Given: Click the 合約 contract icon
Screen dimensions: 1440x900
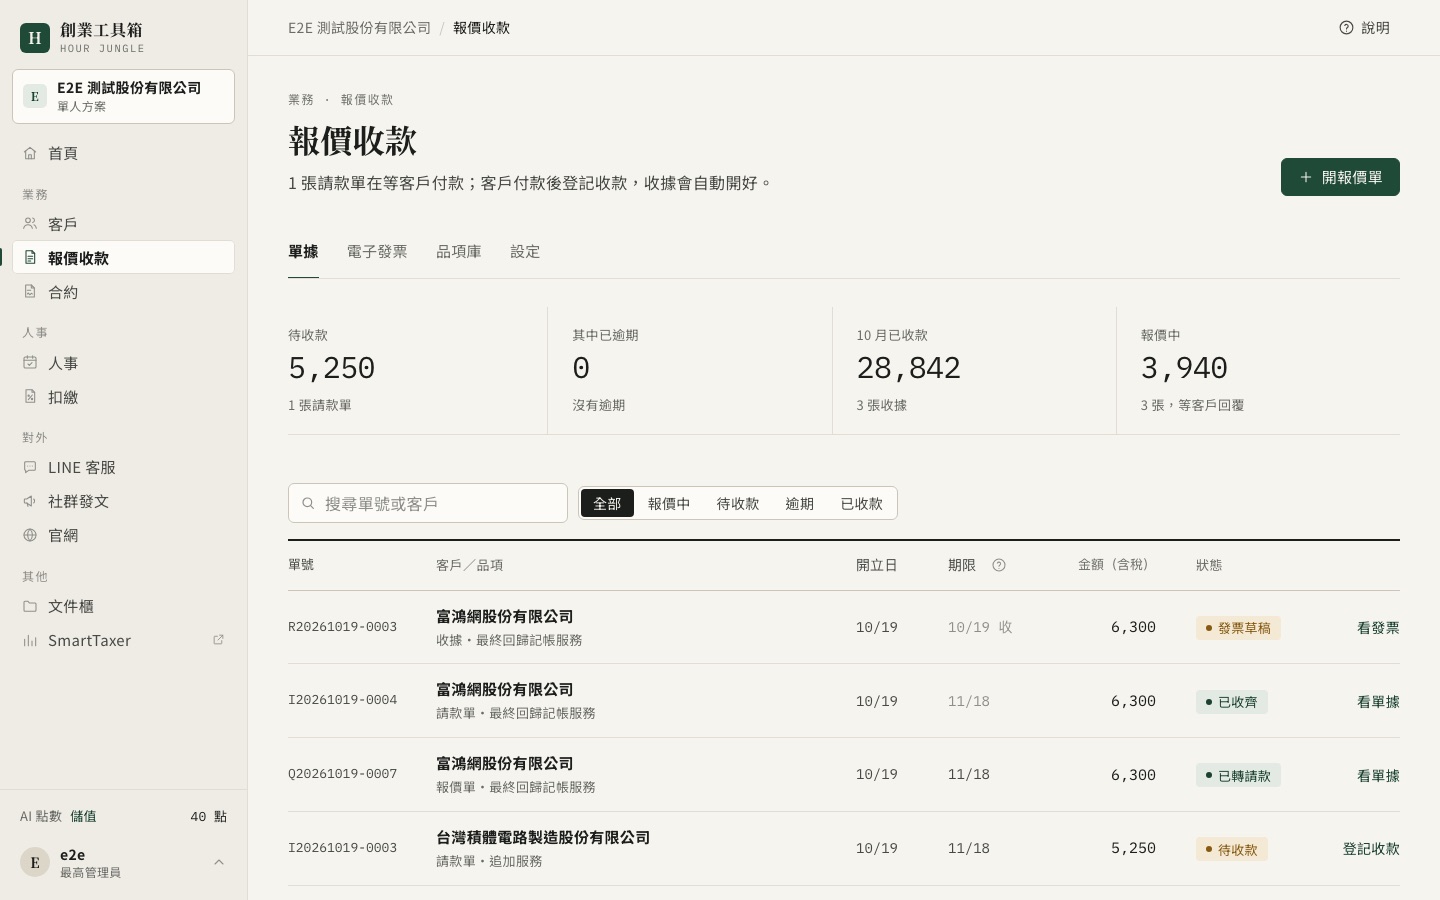Looking at the screenshot, I should (30, 292).
